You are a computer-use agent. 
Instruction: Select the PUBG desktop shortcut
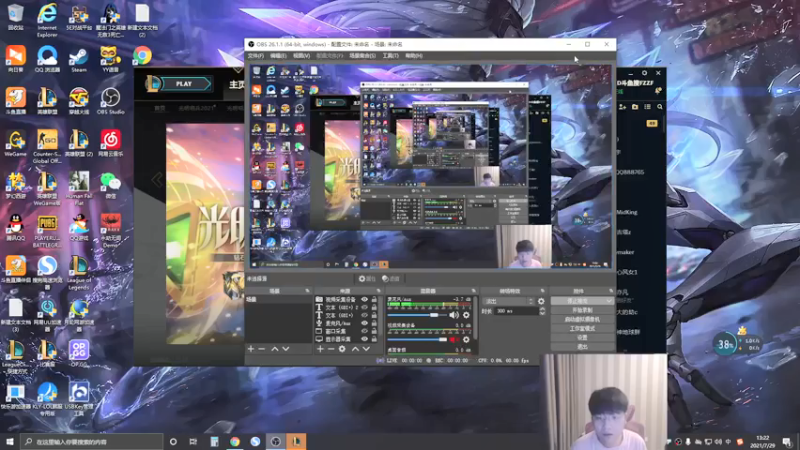[47, 231]
